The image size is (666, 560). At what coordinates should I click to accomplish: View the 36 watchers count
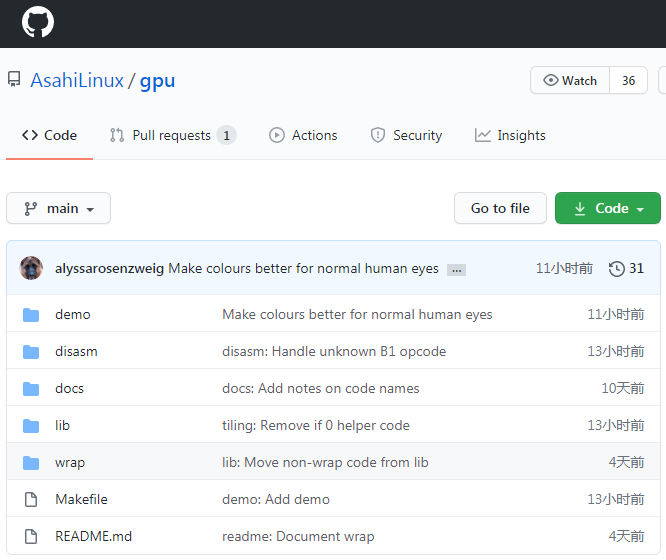628,80
